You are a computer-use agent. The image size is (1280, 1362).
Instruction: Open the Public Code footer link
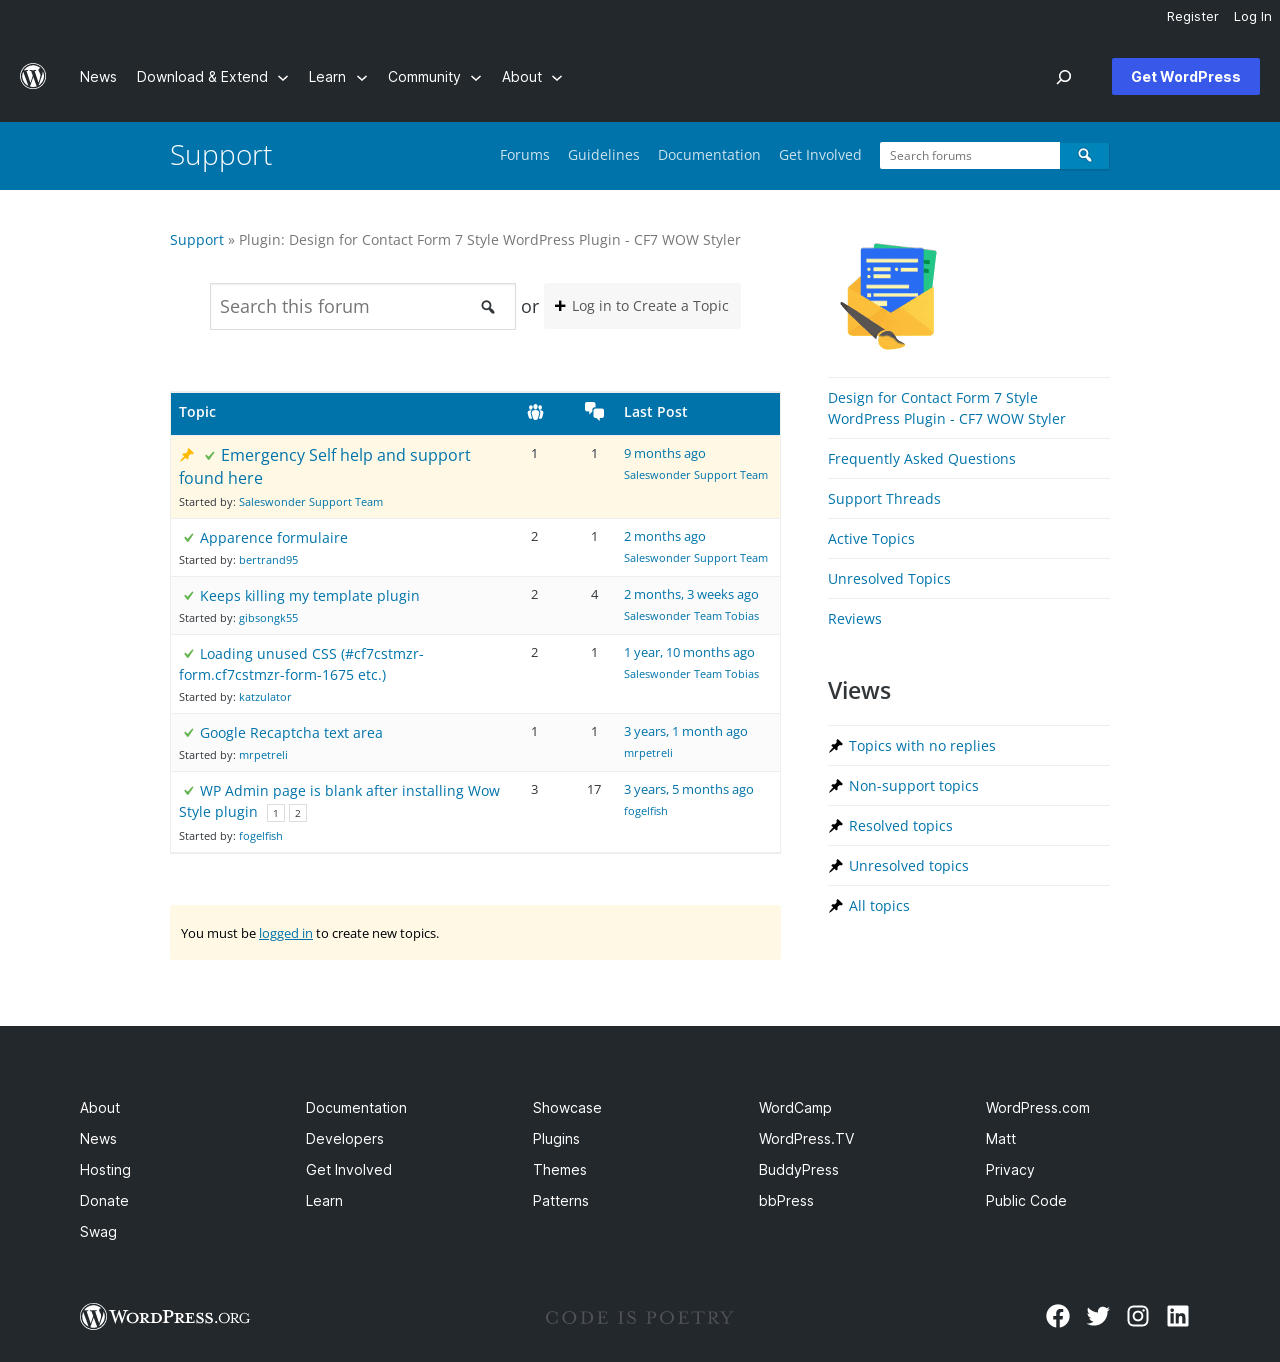point(1026,1201)
